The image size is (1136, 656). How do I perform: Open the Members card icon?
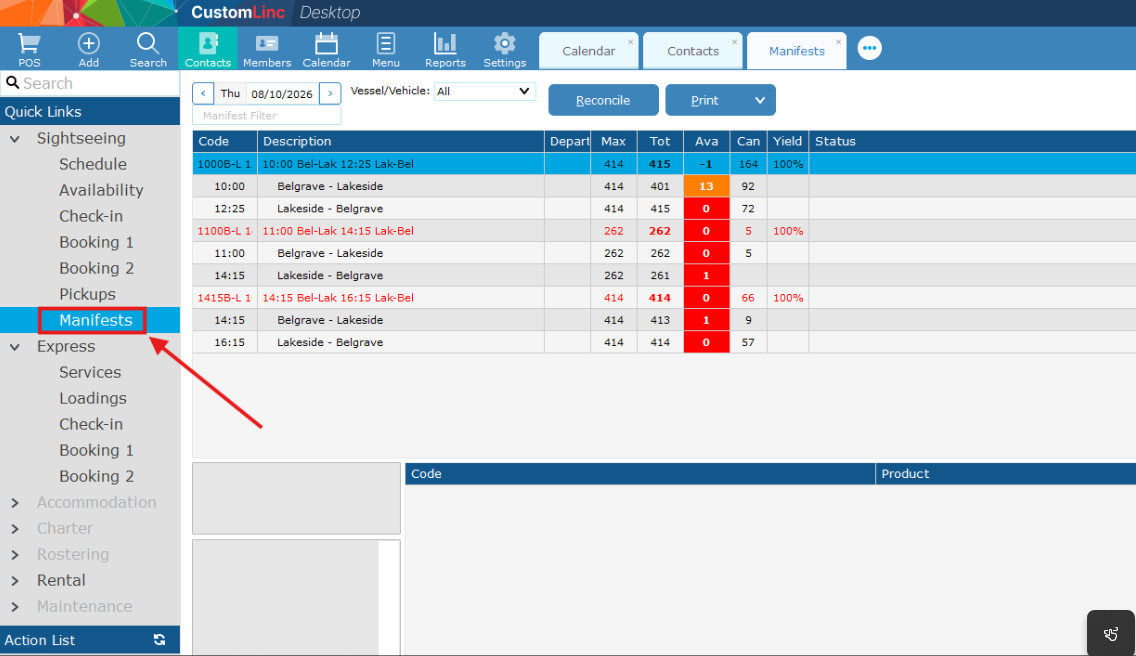tap(267, 49)
